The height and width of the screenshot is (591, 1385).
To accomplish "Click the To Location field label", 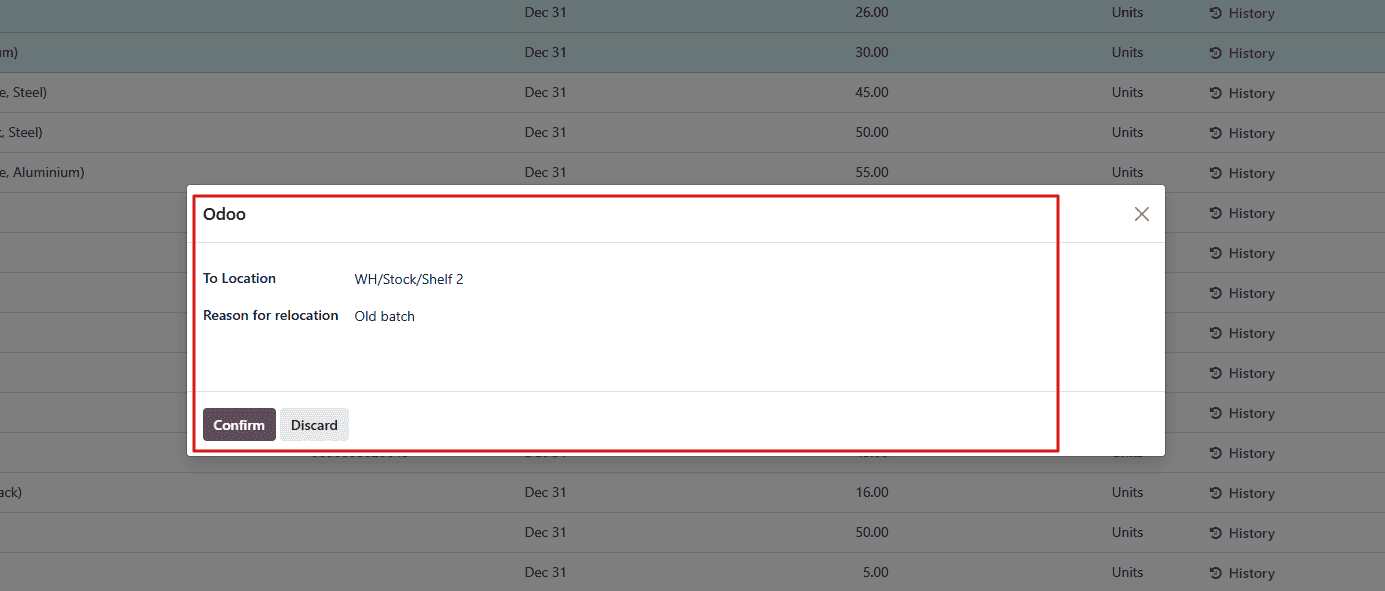I will [x=239, y=278].
